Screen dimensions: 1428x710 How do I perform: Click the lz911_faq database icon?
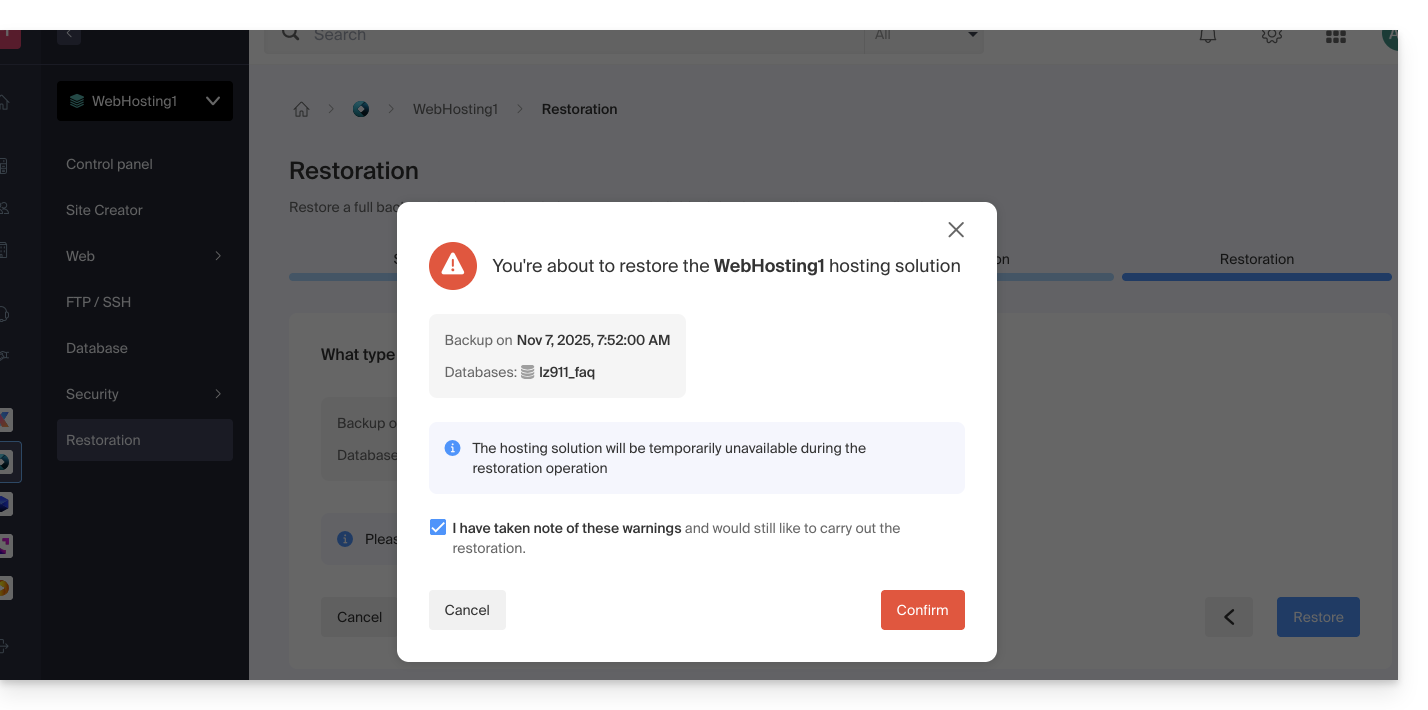click(528, 372)
